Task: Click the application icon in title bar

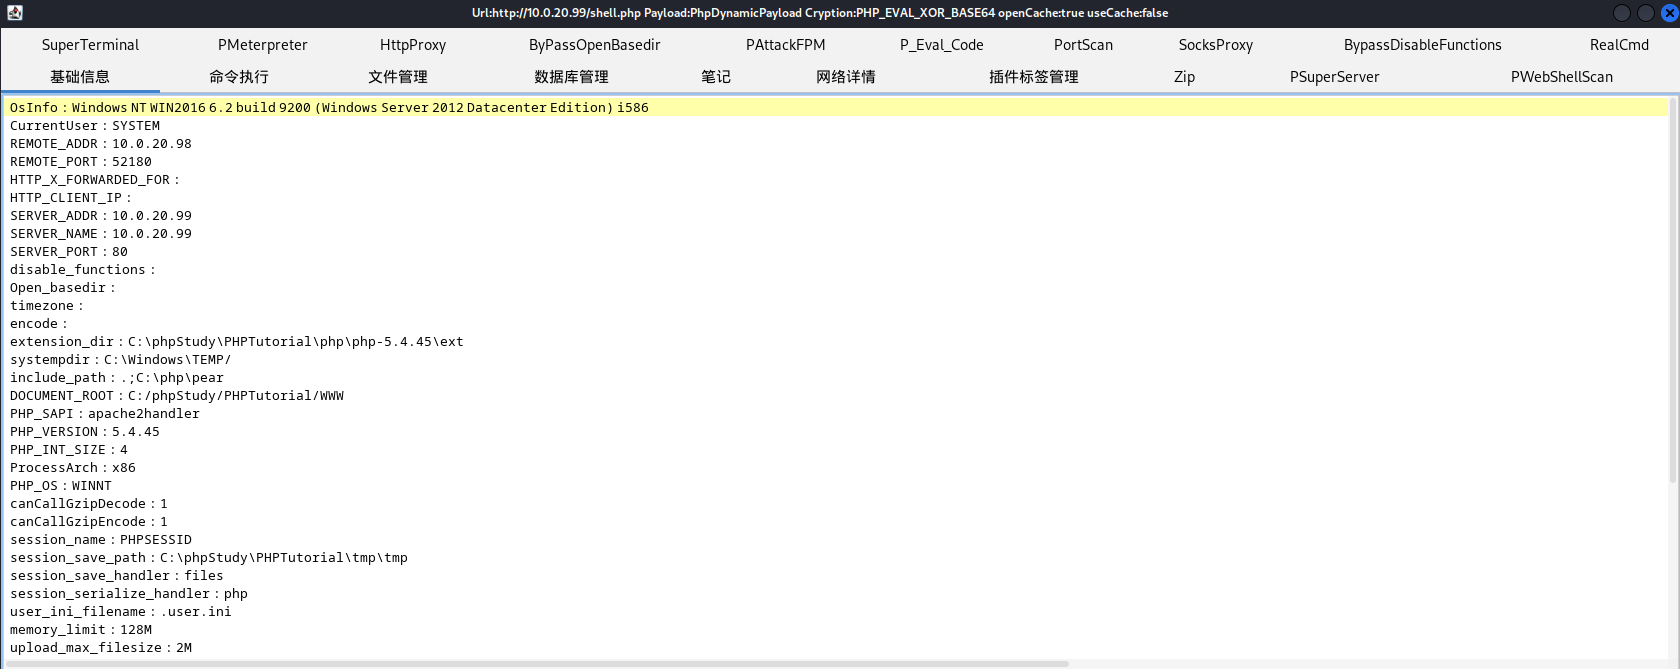Action: click(x=14, y=13)
